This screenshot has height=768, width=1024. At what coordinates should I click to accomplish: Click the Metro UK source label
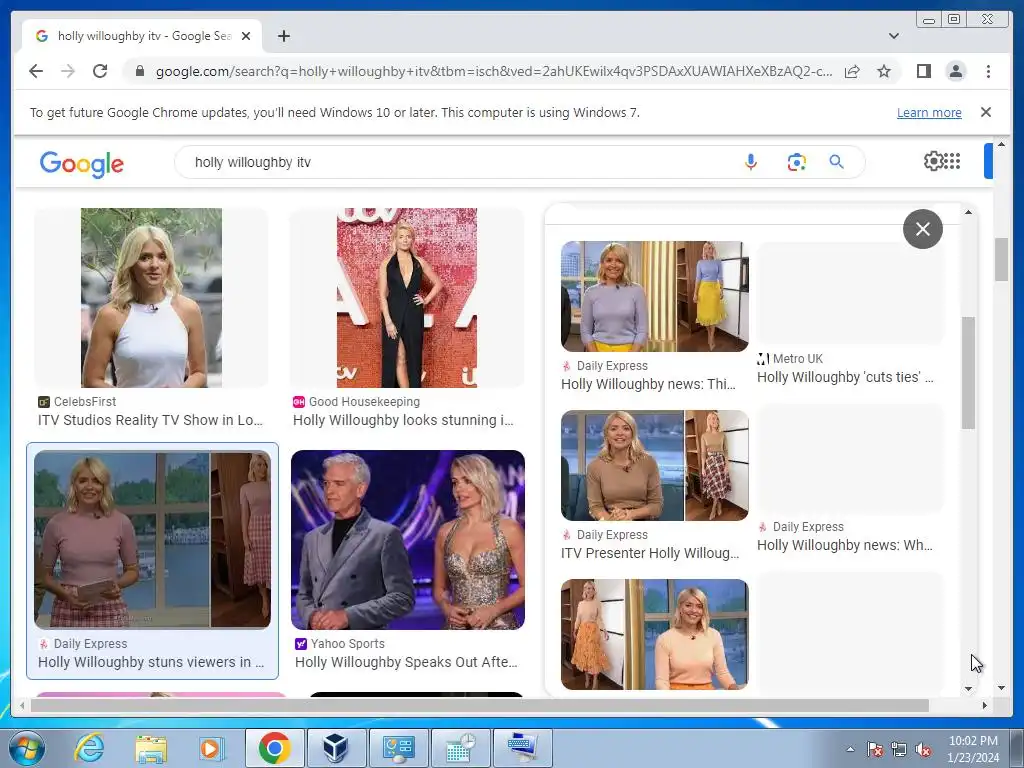click(797, 359)
